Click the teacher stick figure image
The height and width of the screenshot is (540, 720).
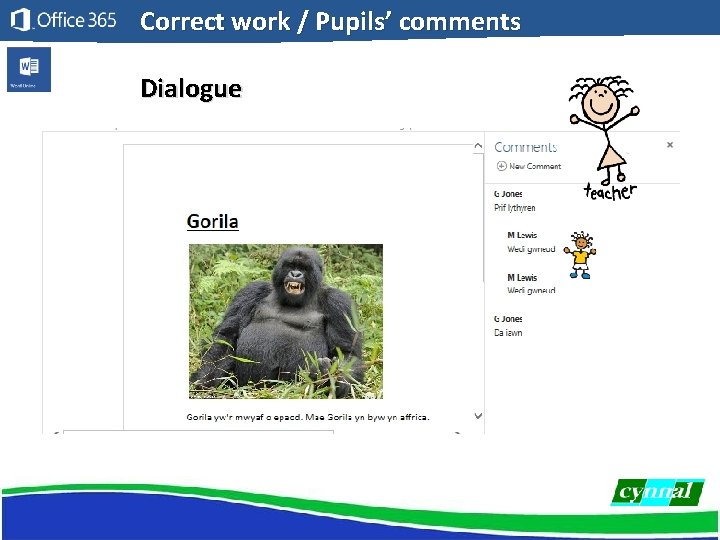tap(604, 138)
